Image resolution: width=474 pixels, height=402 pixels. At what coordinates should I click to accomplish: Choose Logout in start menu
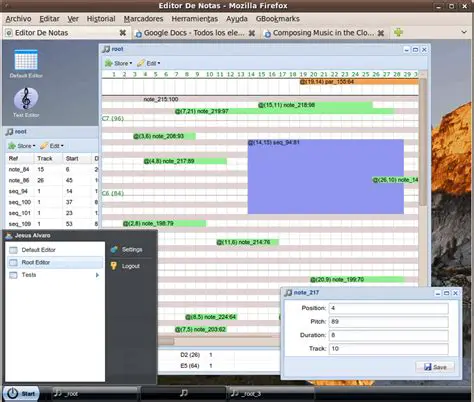[125, 266]
